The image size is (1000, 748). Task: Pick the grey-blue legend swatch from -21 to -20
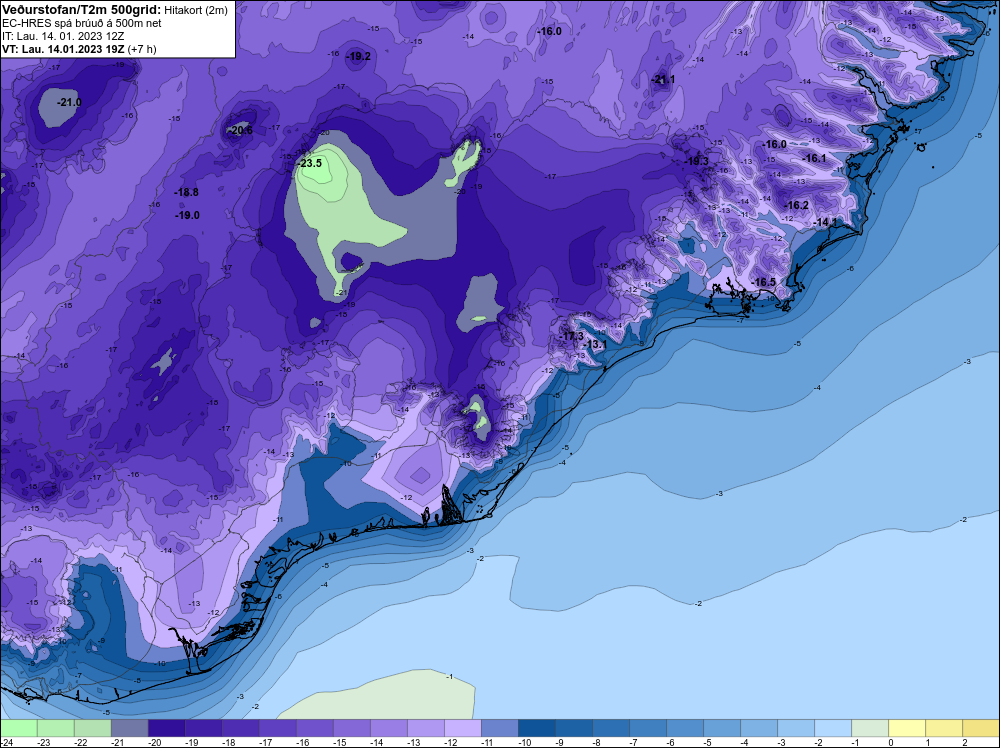pyautogui.click(x=129, y=728)
